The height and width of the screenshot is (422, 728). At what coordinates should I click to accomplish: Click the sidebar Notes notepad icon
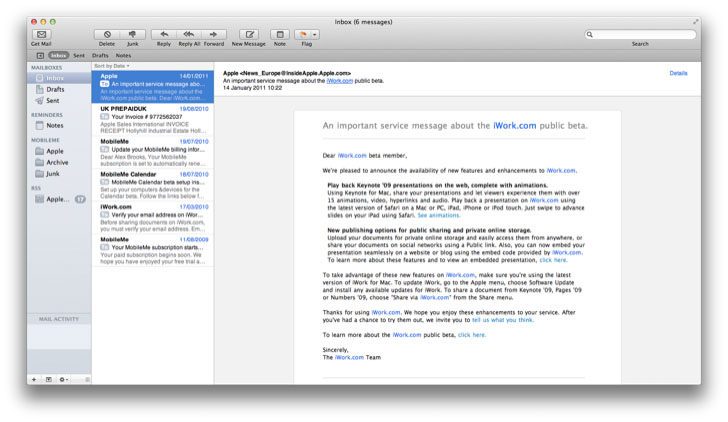pos(40,125)
